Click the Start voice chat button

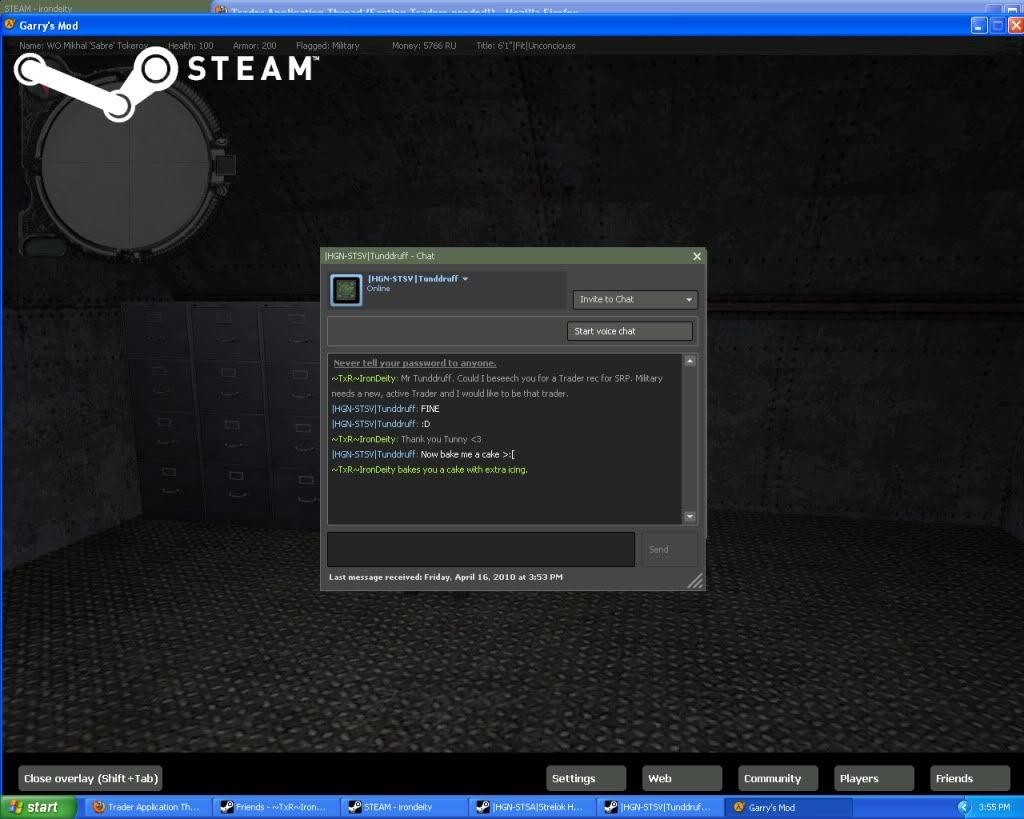(x=630, y=331)
